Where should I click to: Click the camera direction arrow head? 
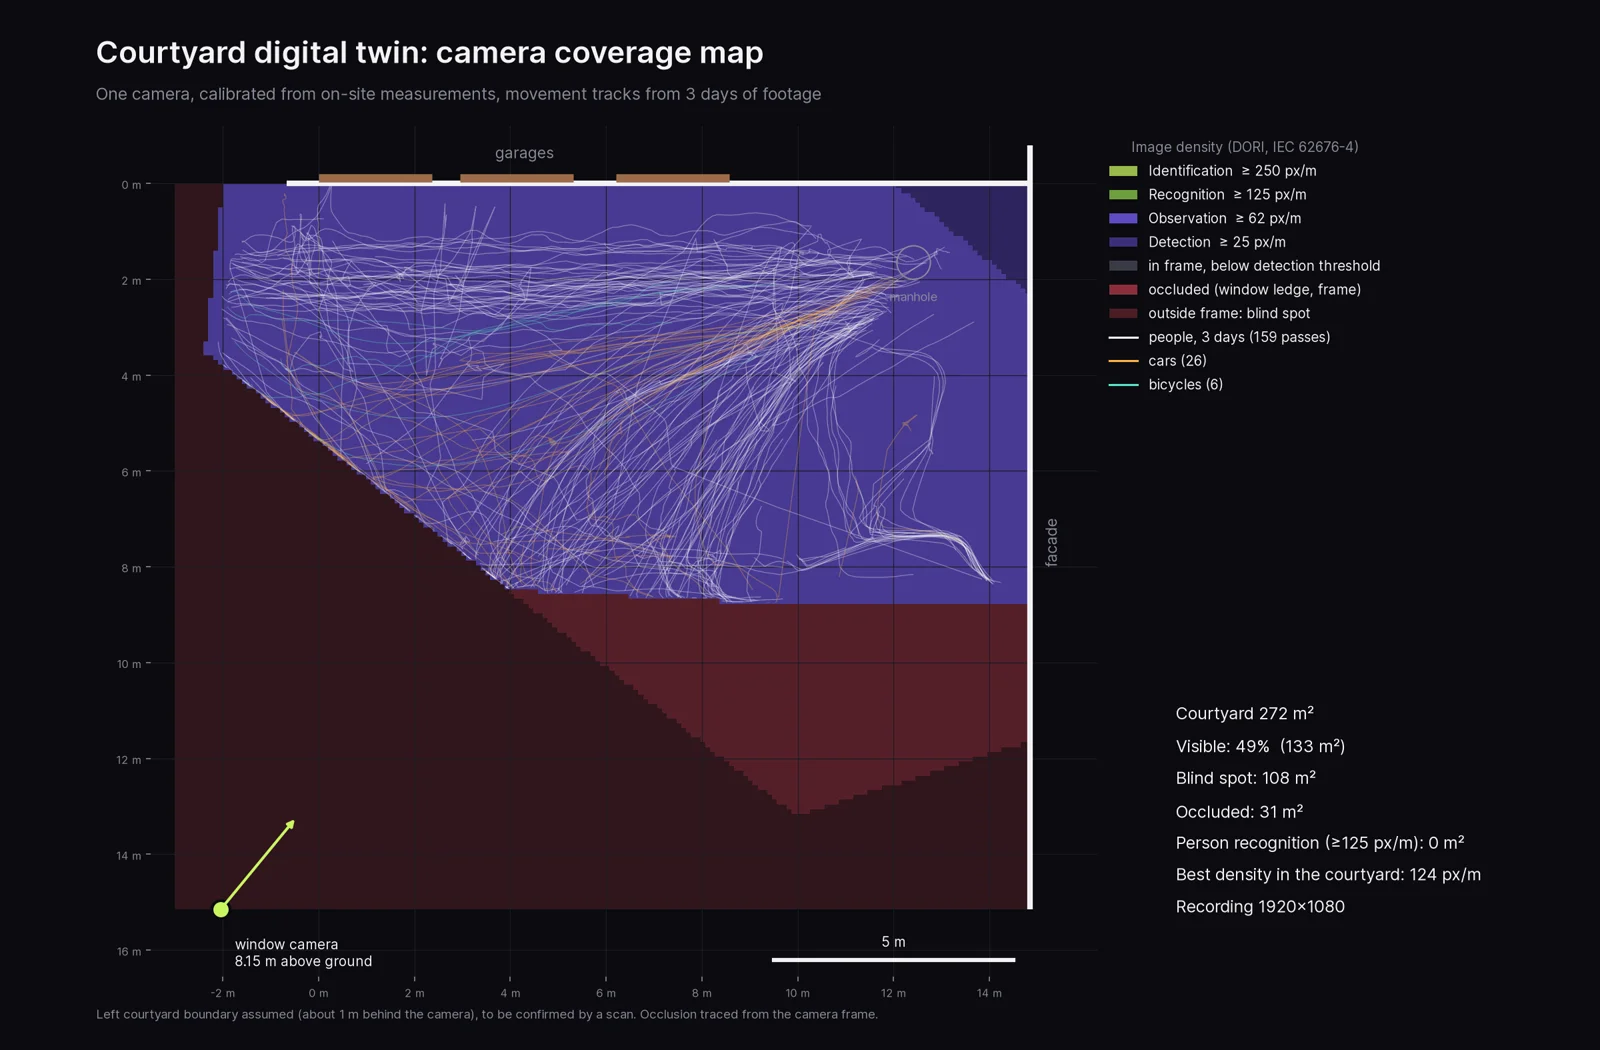(290, 825)
